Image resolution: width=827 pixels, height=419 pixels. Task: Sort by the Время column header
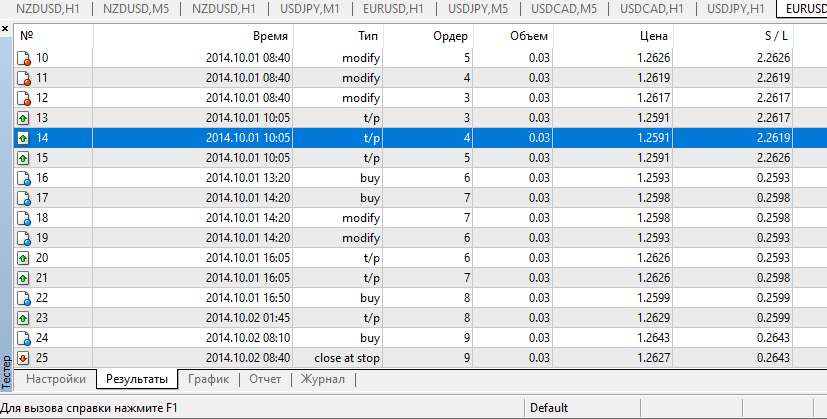pos(193,36)
